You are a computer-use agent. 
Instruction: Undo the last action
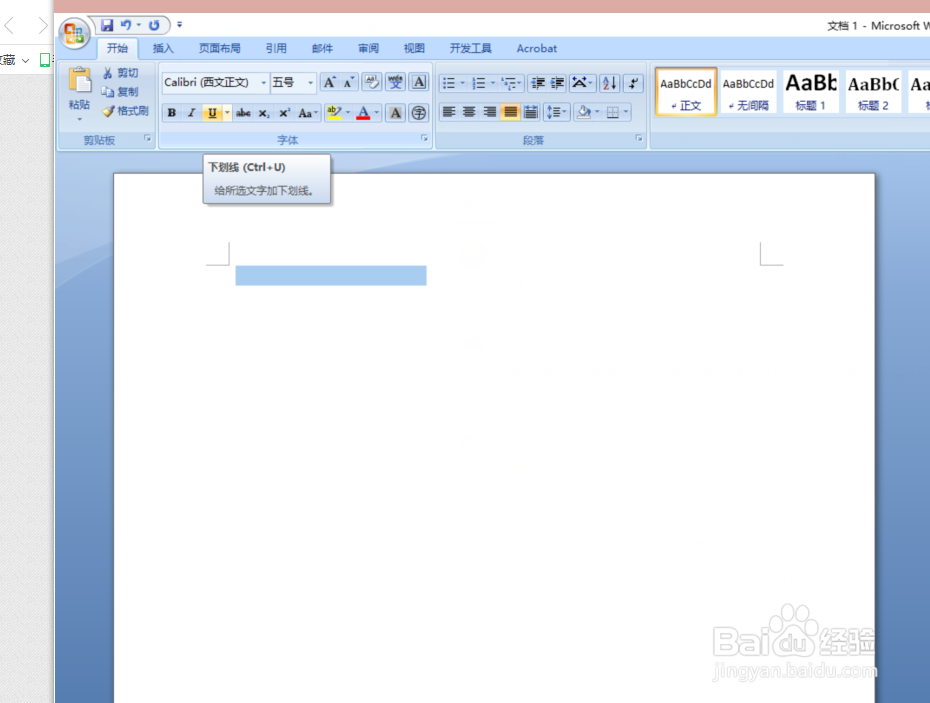(x=126, y=25)
